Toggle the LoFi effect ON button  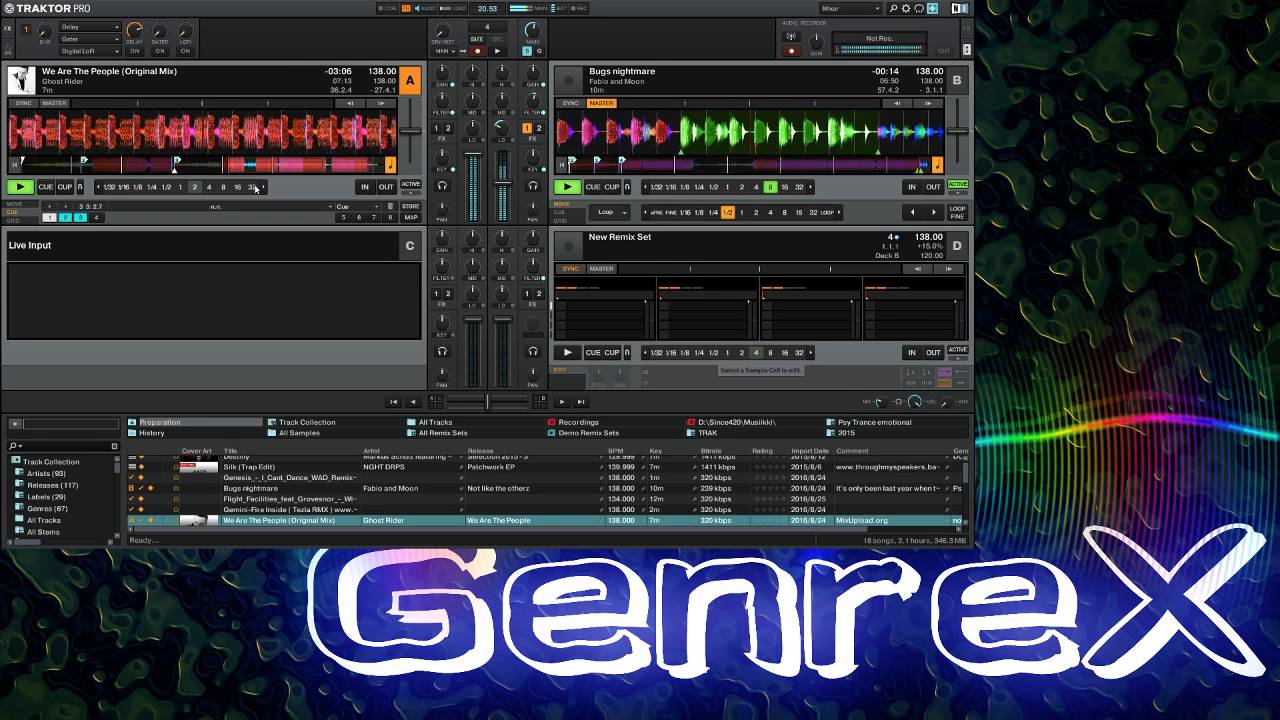[186, 51]
